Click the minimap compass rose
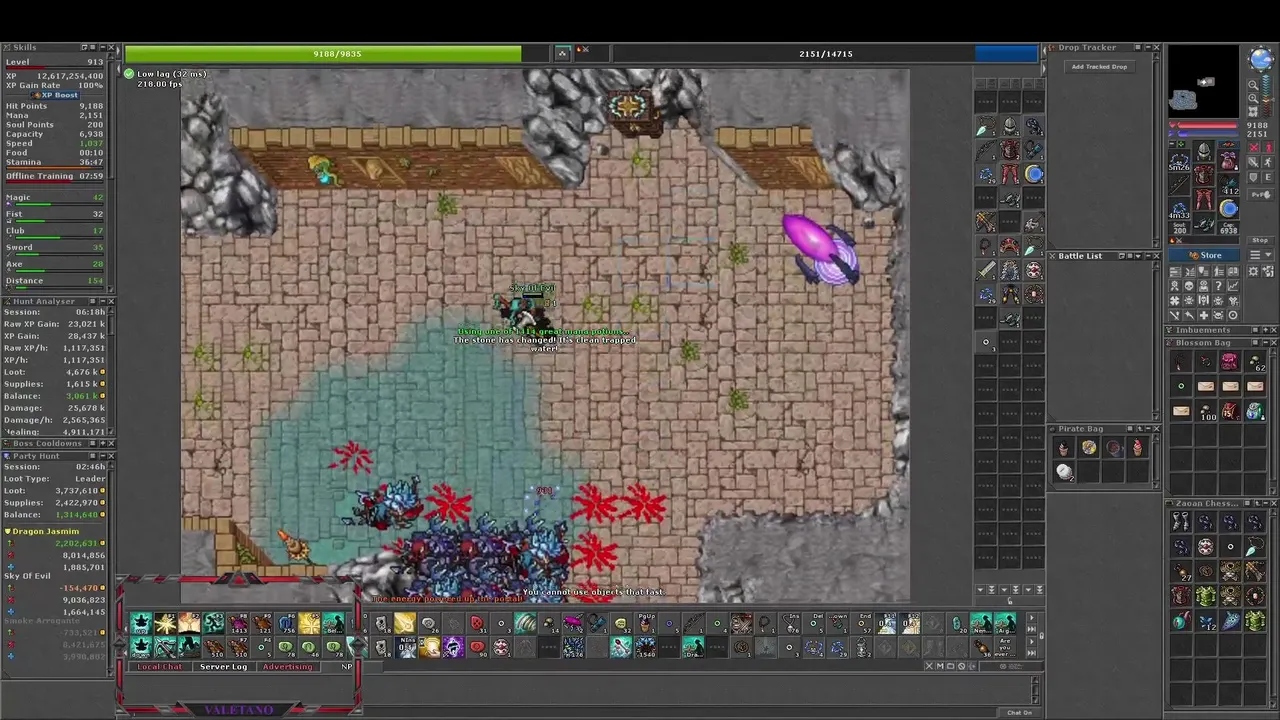The image size is (1280, 720). (x=1261, y=58)
